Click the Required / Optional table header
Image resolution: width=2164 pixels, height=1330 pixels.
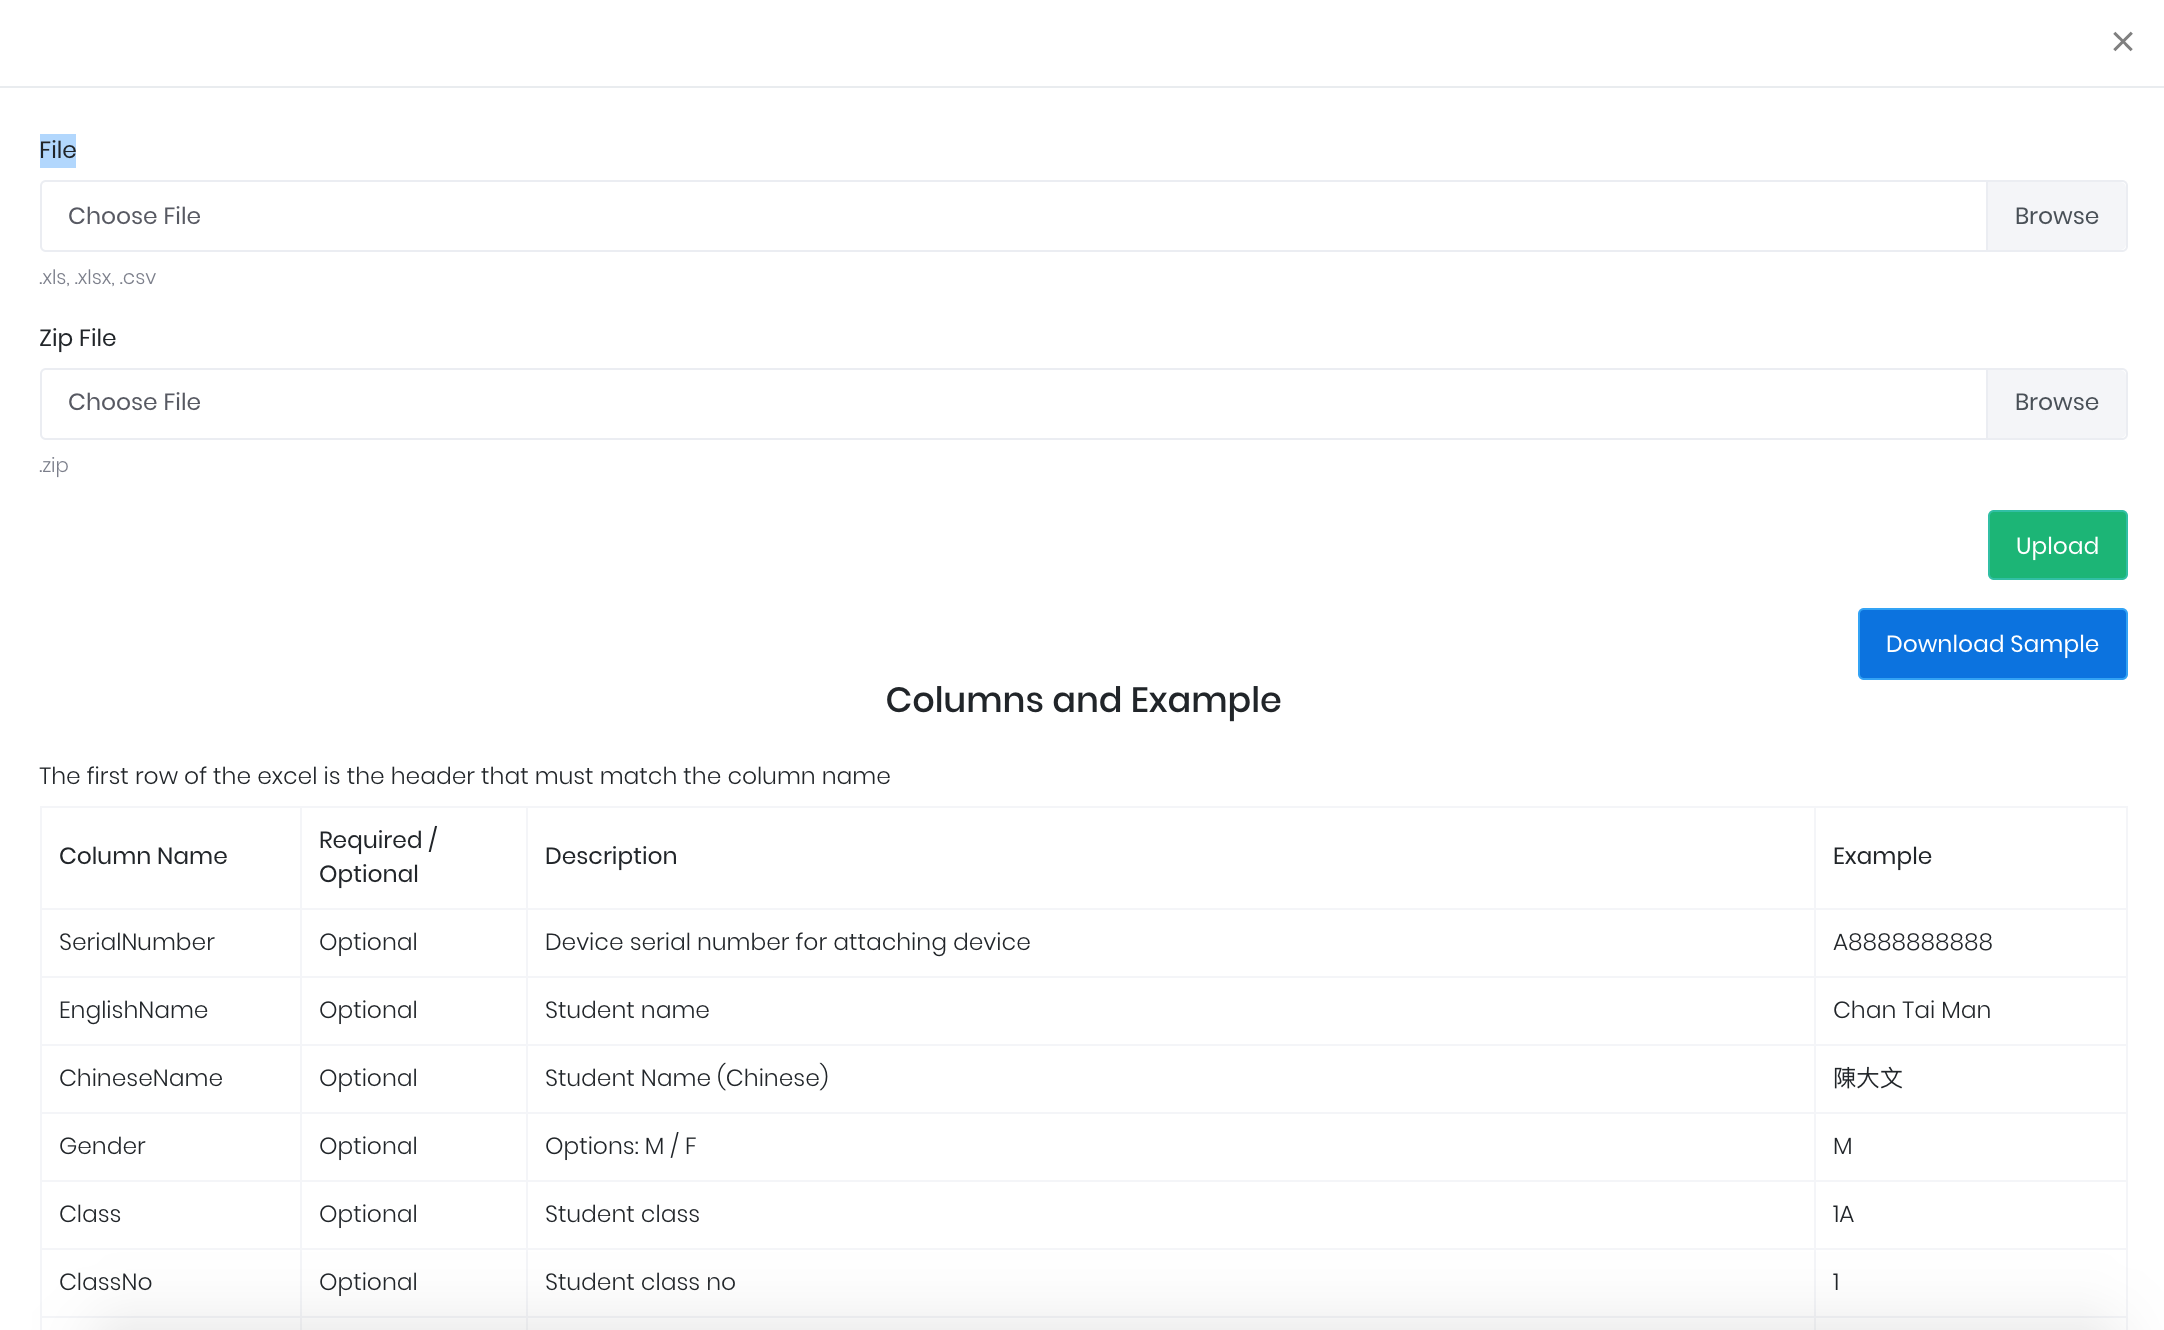click(378, 857)
